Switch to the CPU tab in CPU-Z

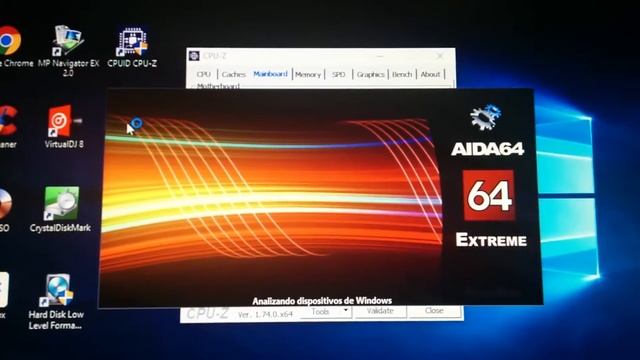(x=203, y=74)
